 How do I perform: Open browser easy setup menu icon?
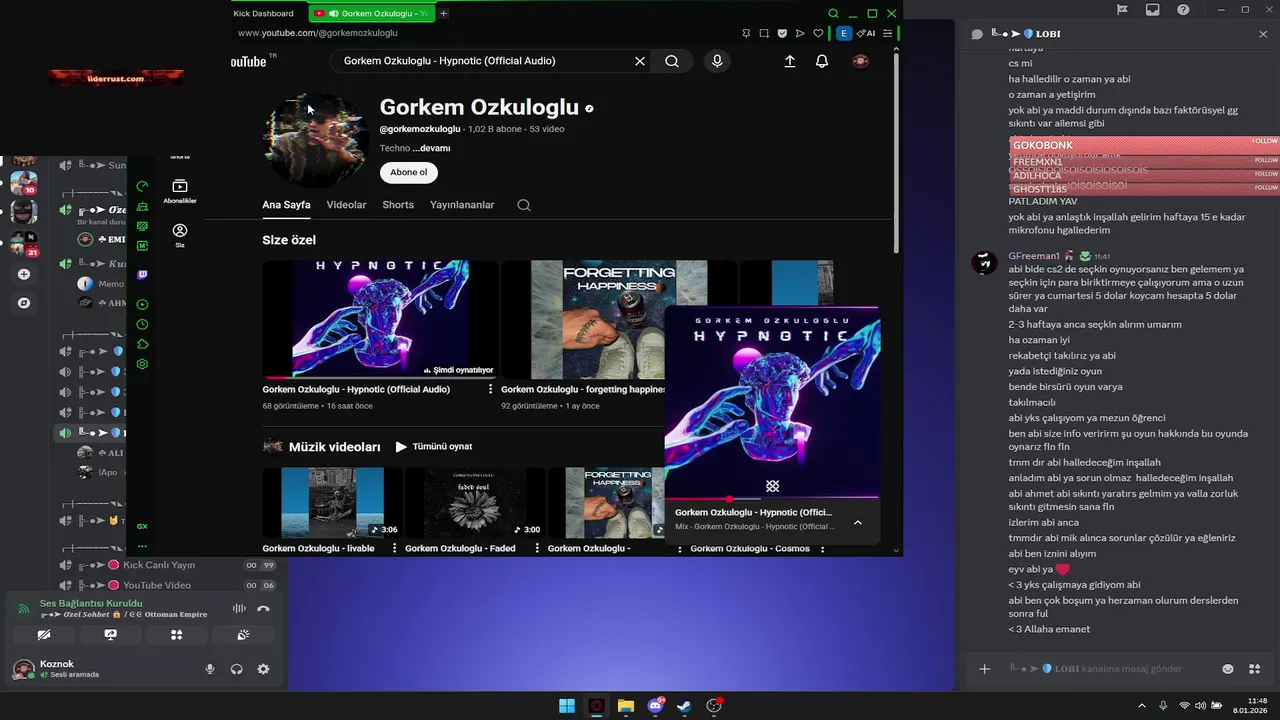click(888, 33)
